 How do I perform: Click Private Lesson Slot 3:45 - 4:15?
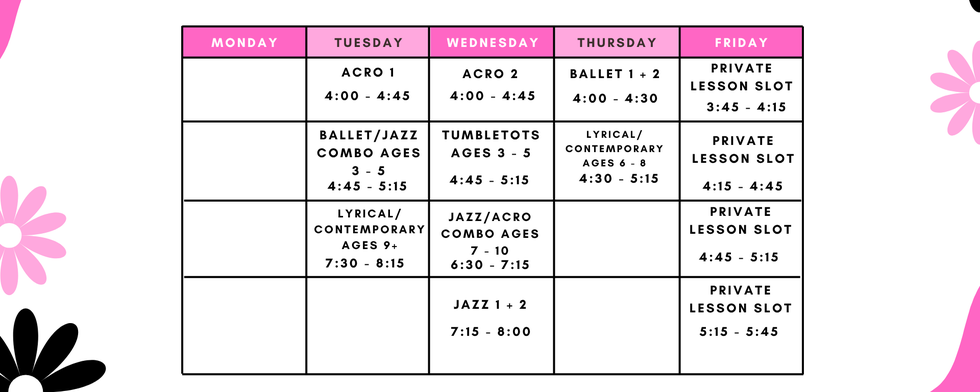pyautogui.click(x=741, y=89)
